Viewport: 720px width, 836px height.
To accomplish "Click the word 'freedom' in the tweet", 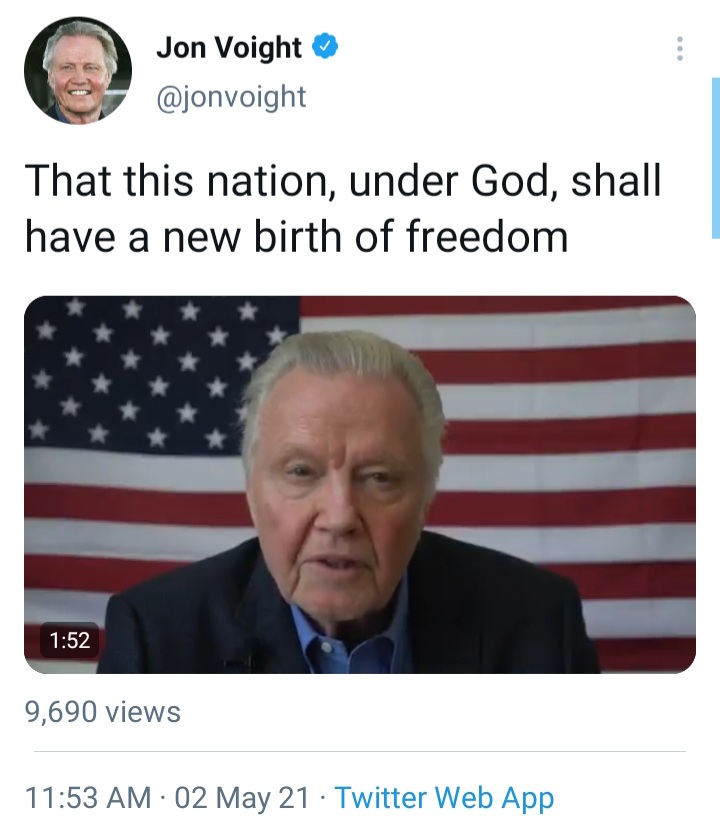I will point(487,236).
